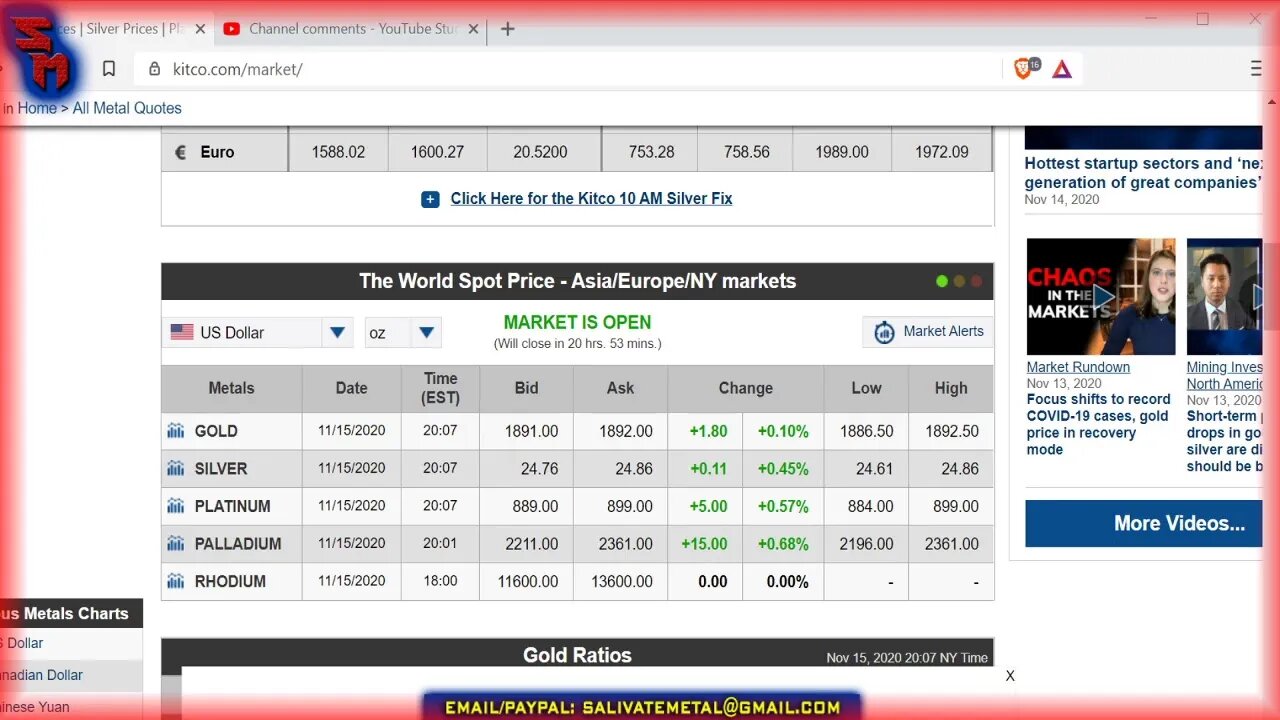Click the Brave Rewards triangle icon
The height and width of the screenshot is (720, 1280).
(x=1062, y=69)
